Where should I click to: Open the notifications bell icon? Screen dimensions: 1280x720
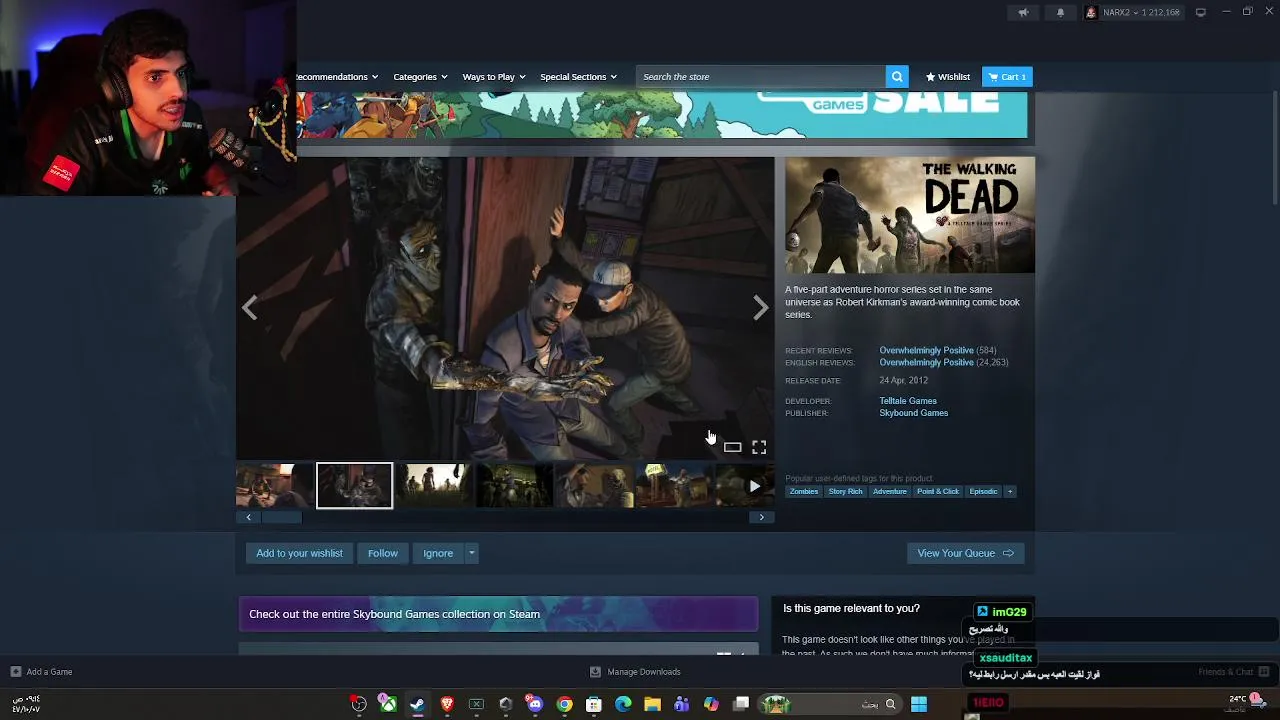point(1060,12)
